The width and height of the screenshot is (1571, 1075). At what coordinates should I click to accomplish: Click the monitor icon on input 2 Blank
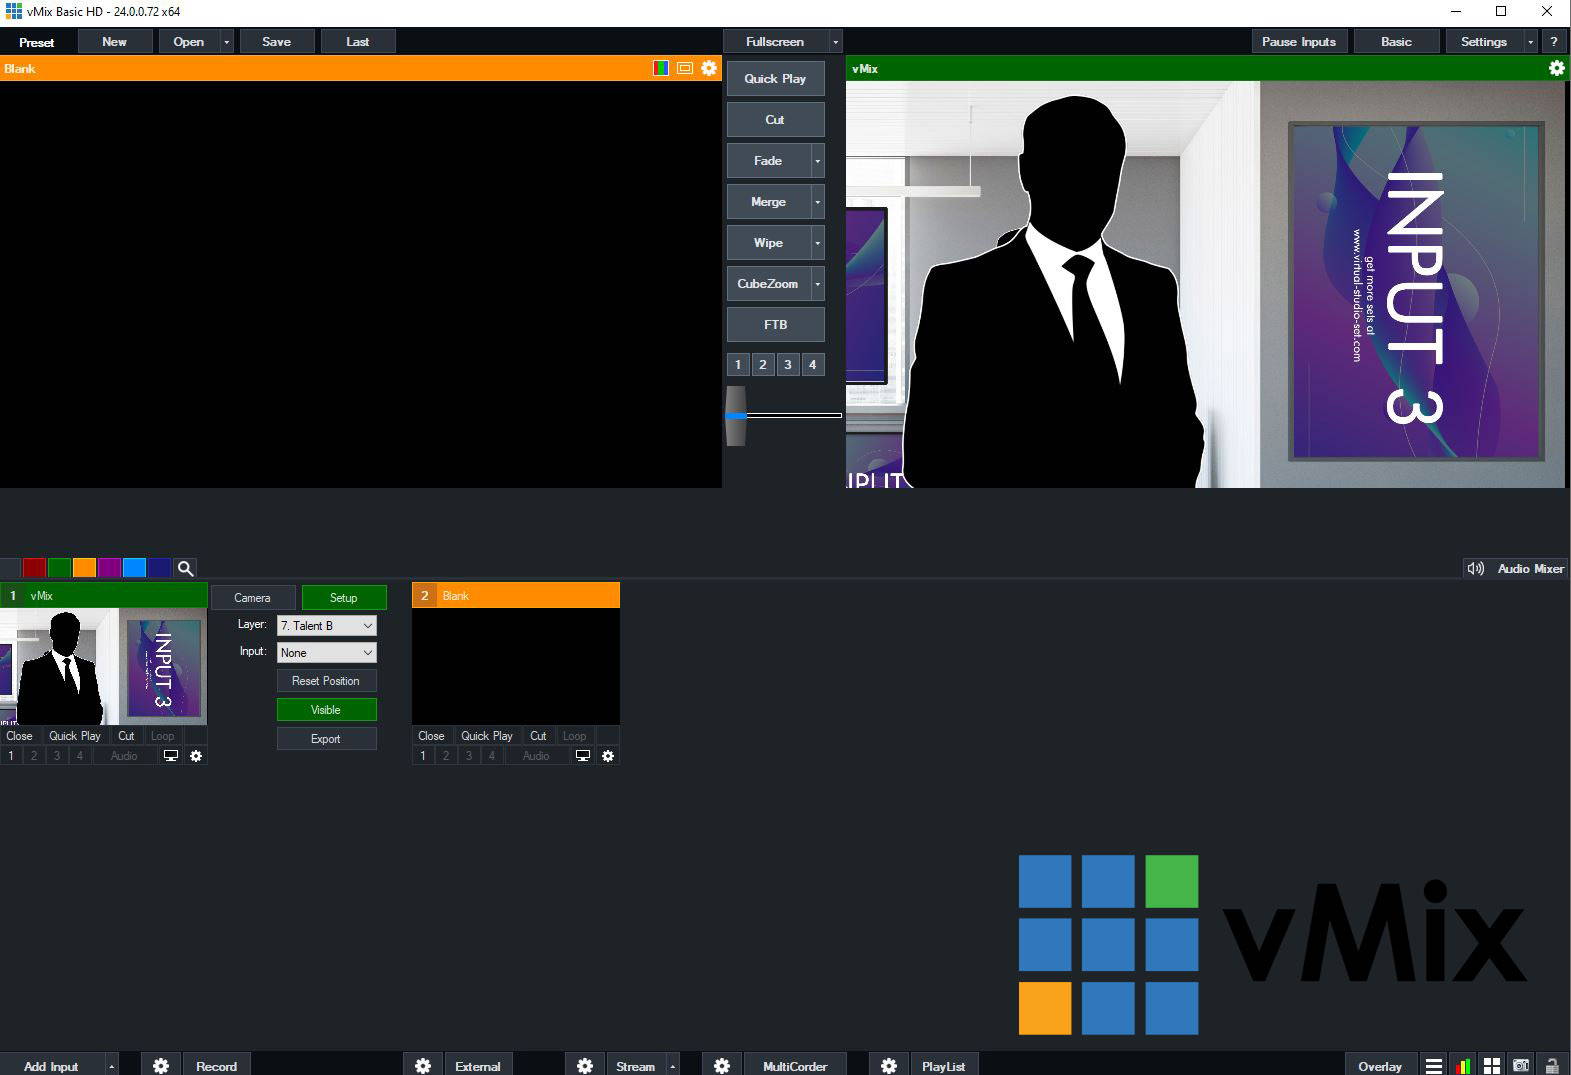point(583,756)
